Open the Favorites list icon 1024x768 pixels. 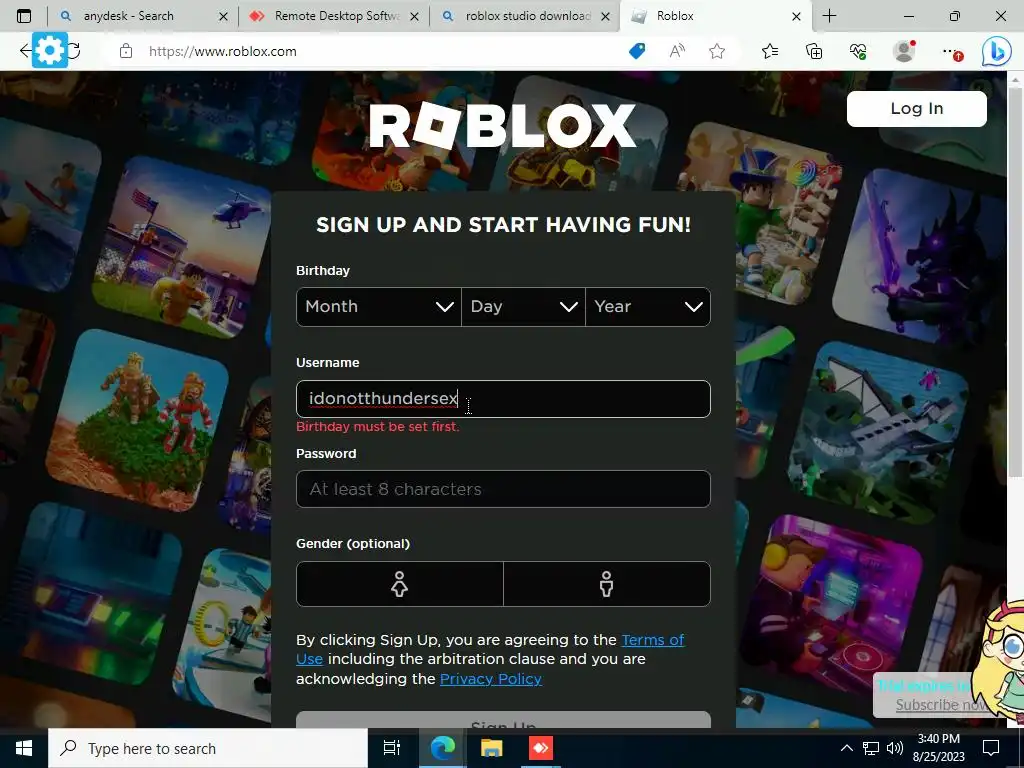(770, 51)
